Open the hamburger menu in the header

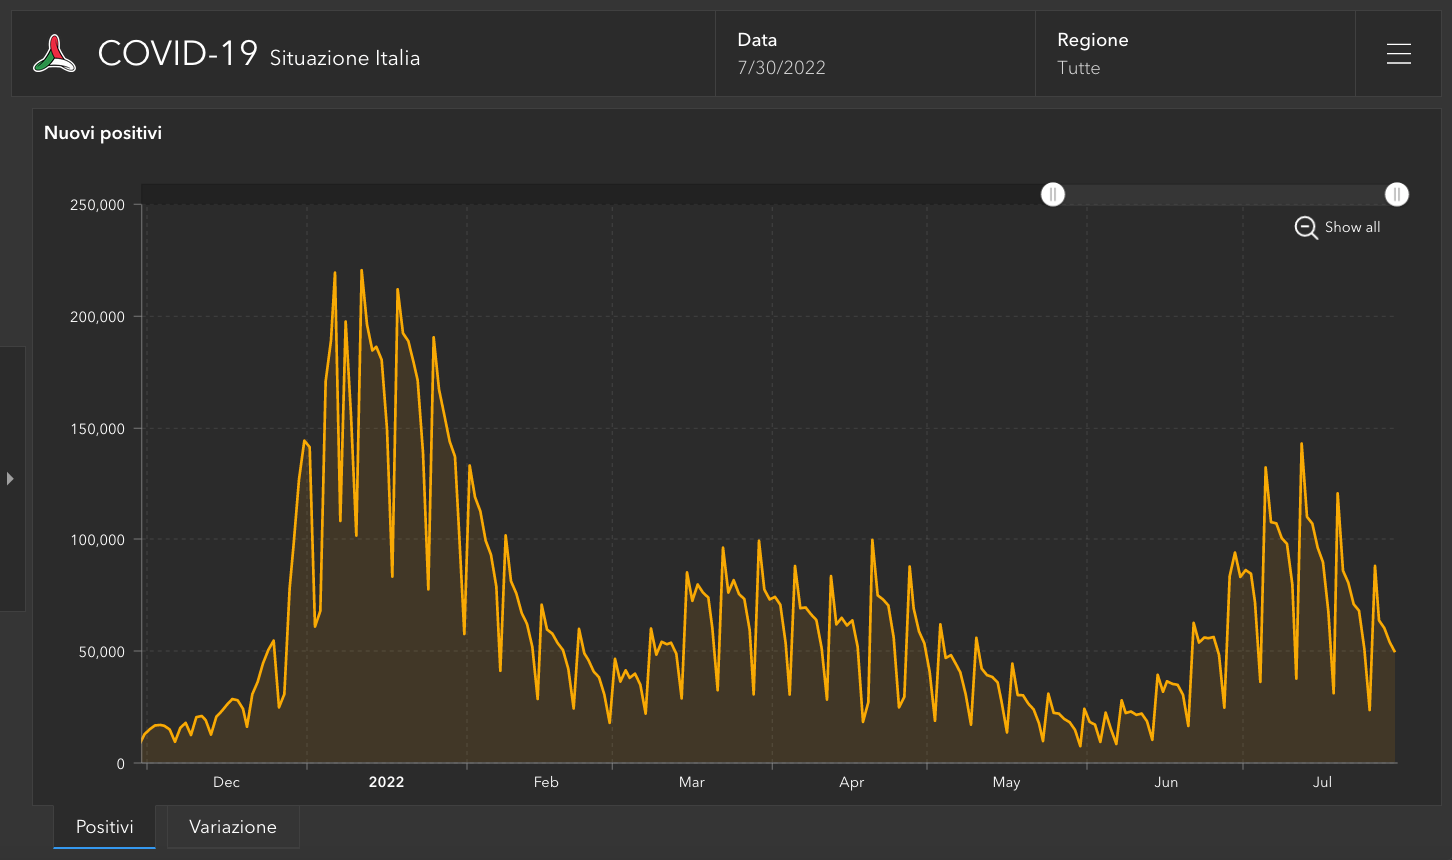[1398, 54]
